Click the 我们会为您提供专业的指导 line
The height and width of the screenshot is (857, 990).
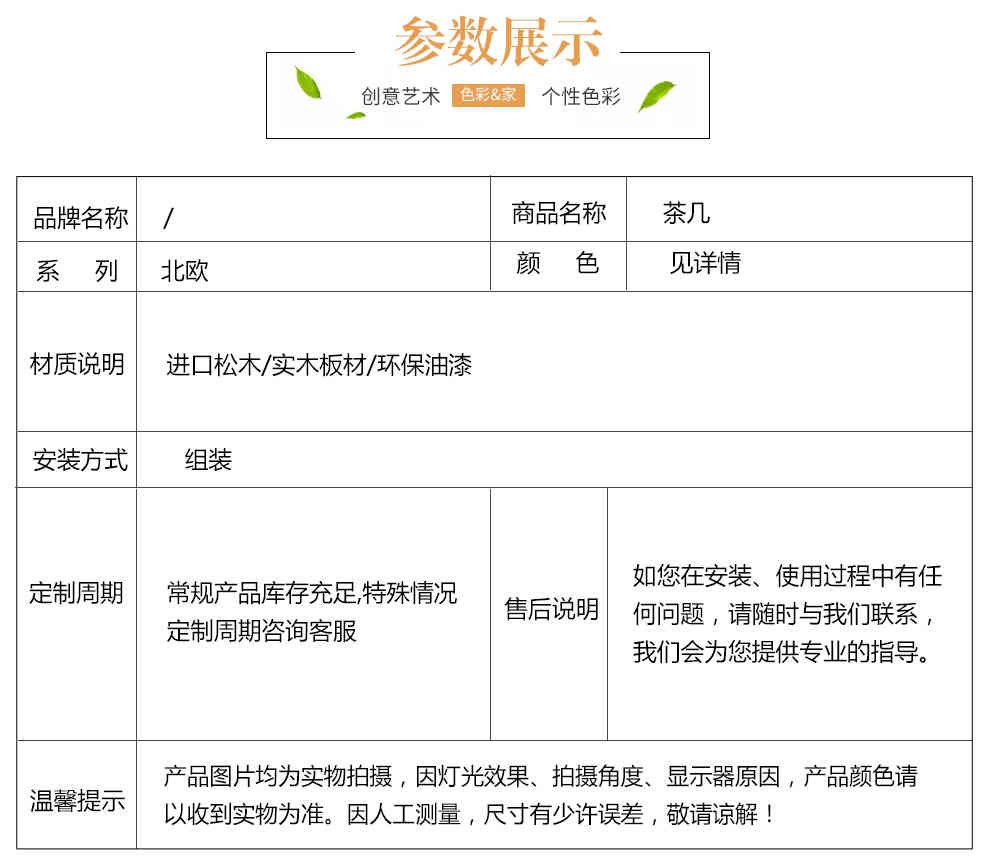pos(782,652)
